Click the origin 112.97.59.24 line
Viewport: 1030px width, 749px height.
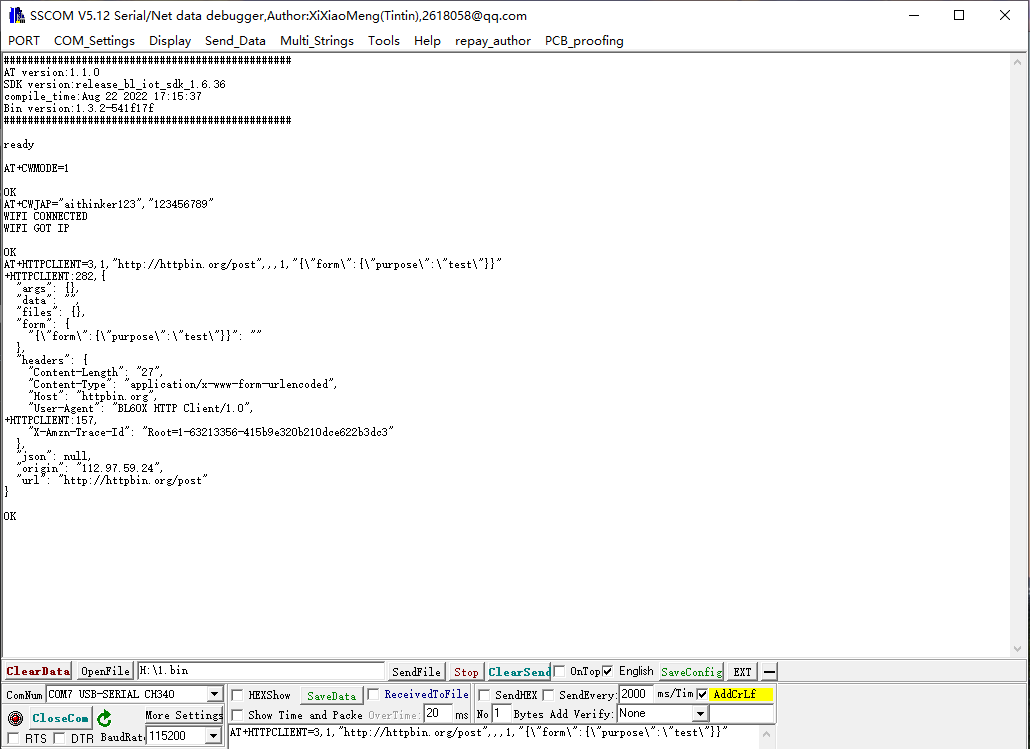(90, 468)
